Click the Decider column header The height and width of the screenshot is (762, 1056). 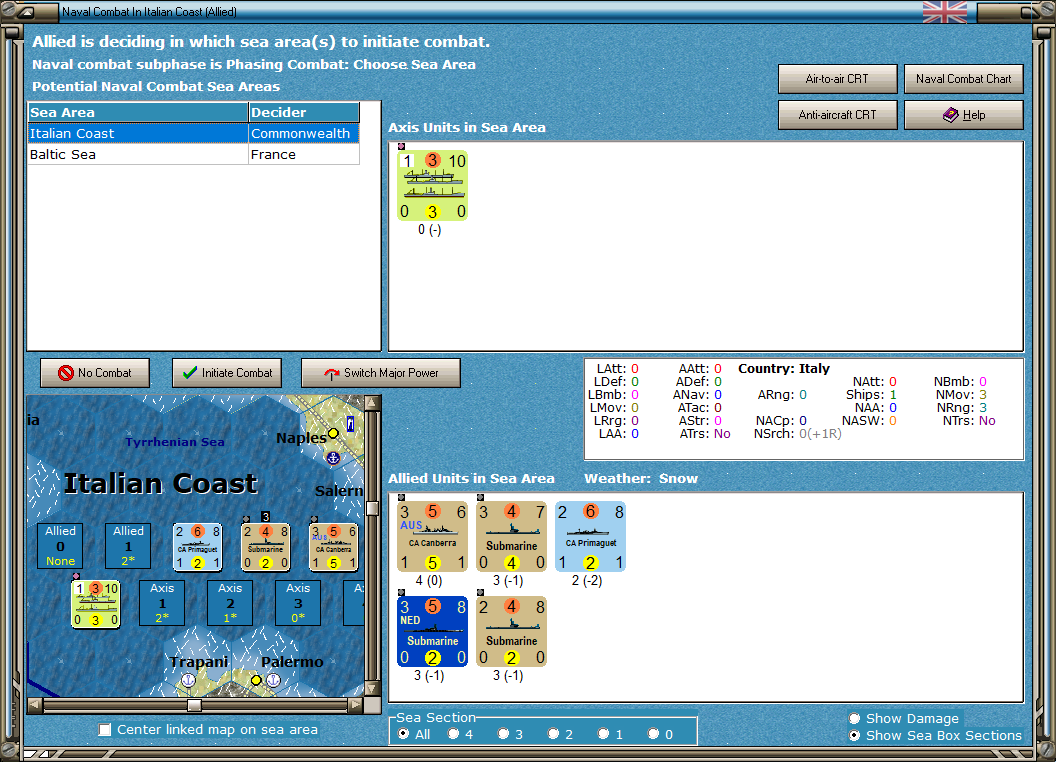coord(304,113)
